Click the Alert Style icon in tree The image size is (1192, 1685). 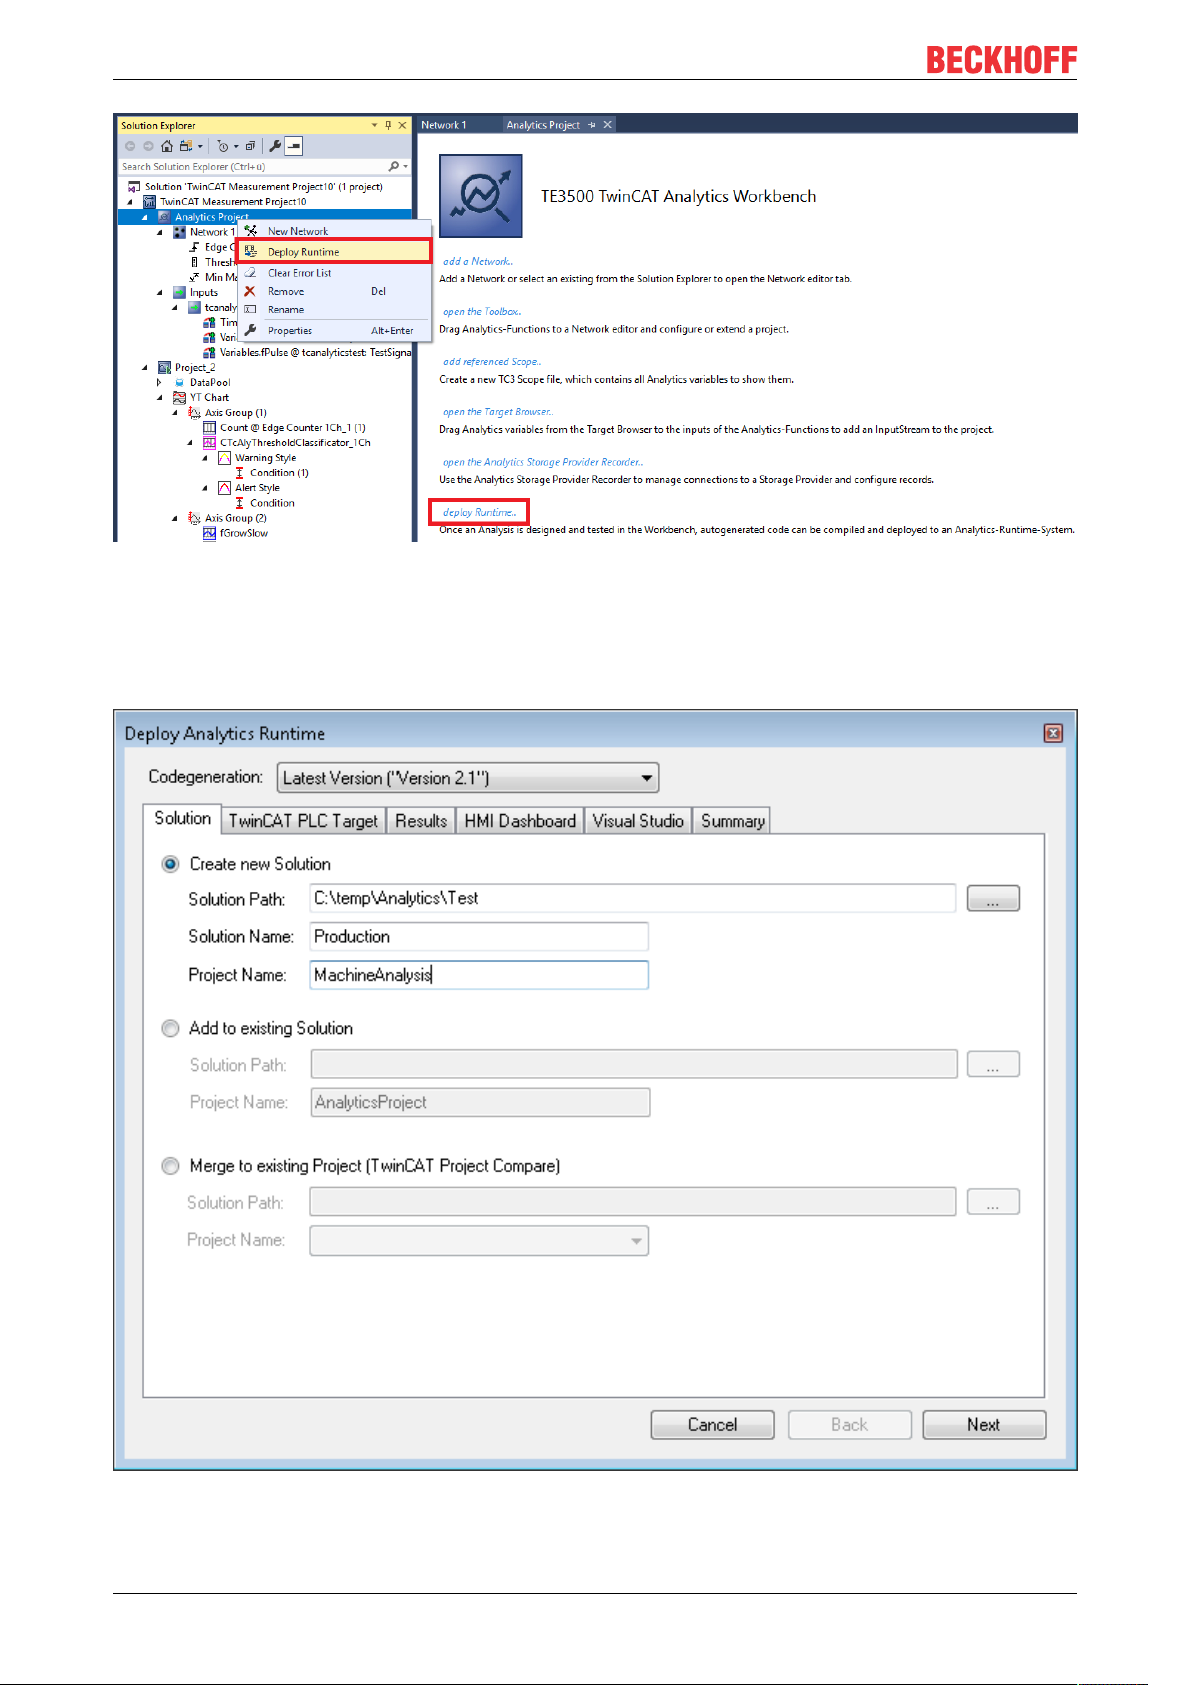[x=225, y=488]
